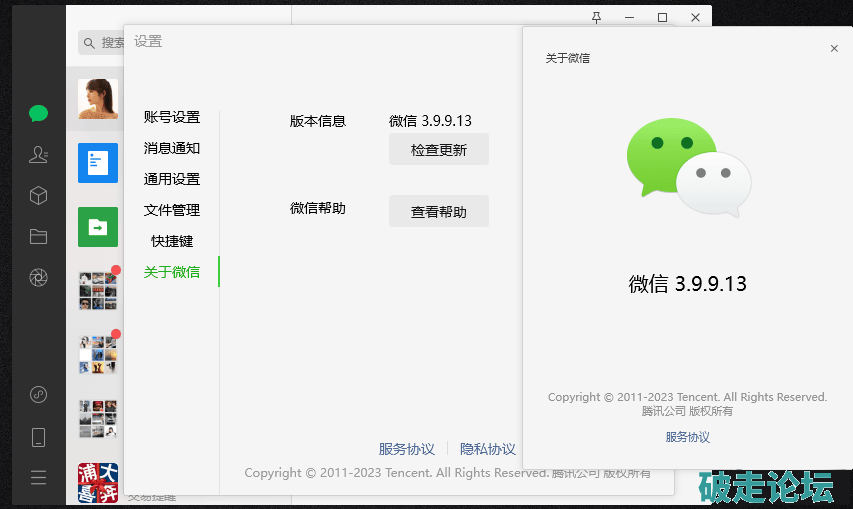The height and width of the screenshot is (509, 853).
Task: Pin the WeChat window on top
Action: [597, 17]
